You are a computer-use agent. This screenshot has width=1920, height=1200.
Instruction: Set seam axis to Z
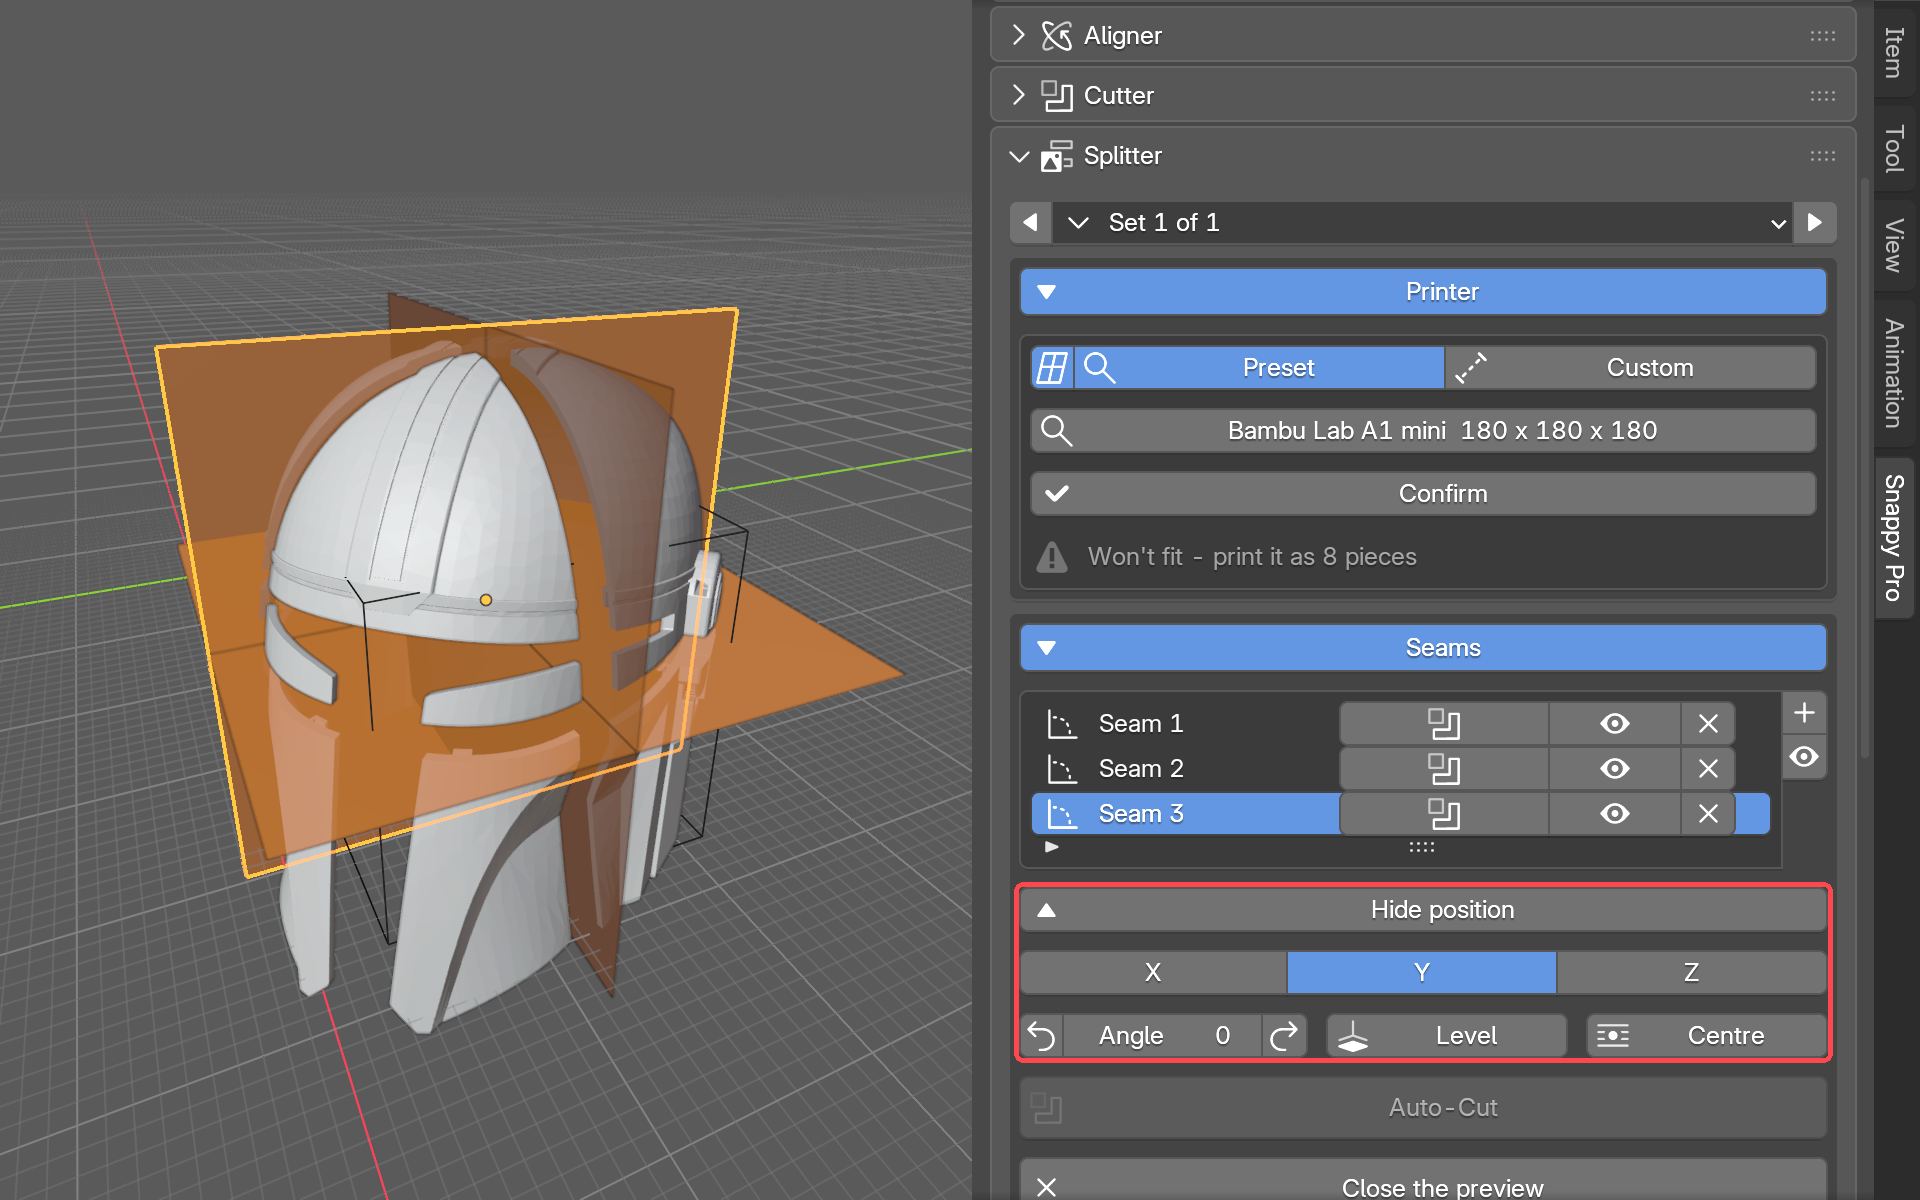[x=1691, y=973]
